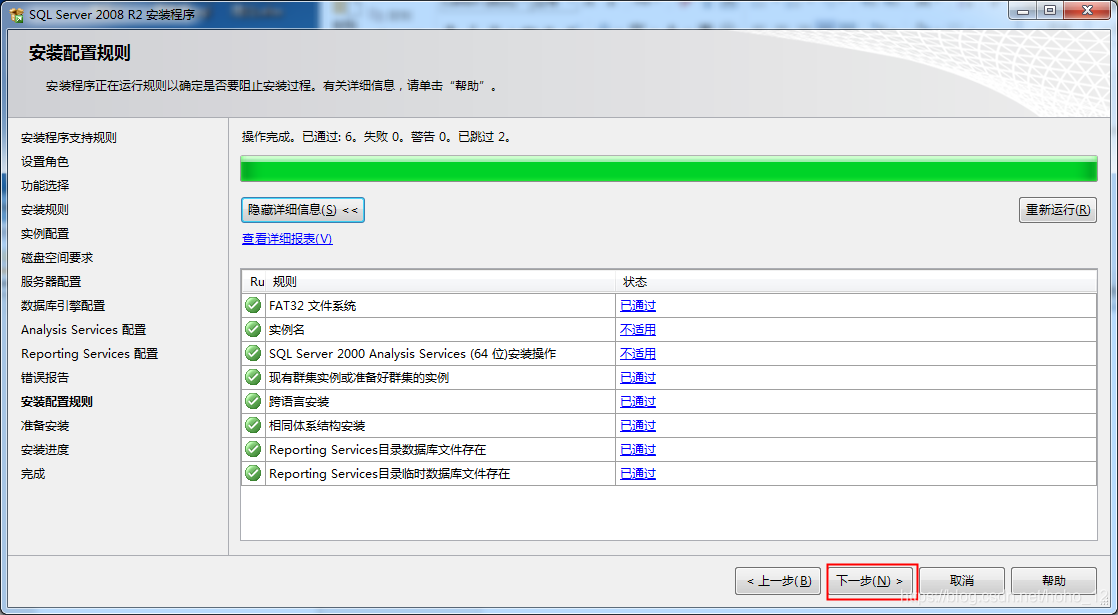The image size is (1118, 615).
Task: Select 错误报告 step in sidebar
Action: pyautogui.click(x=45, y=377)
